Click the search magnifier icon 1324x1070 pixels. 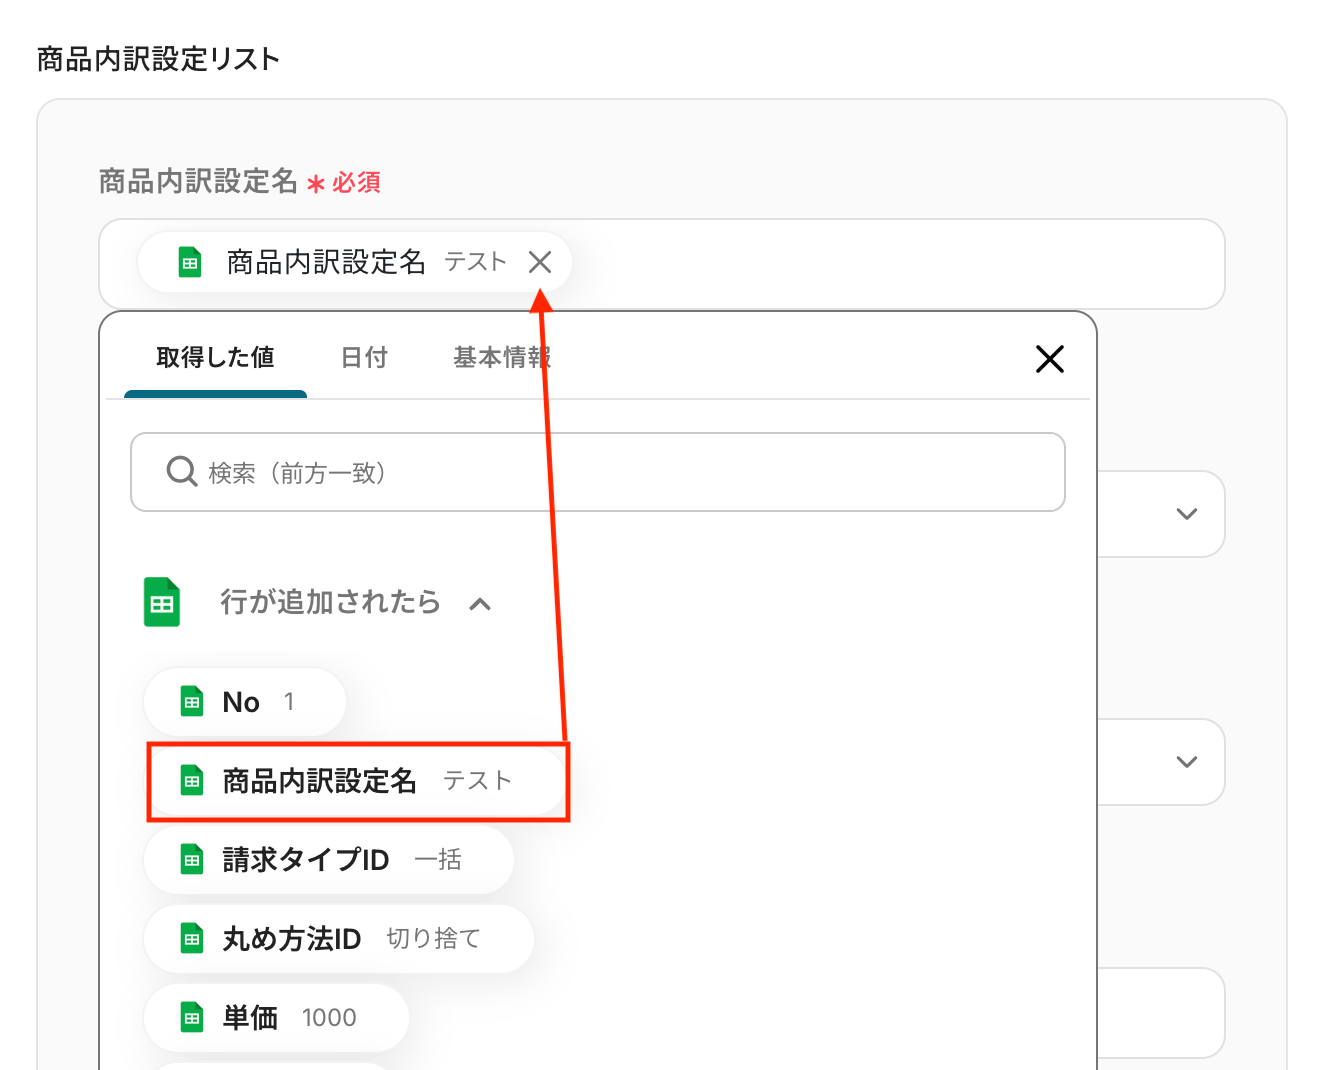pos(181,471)
